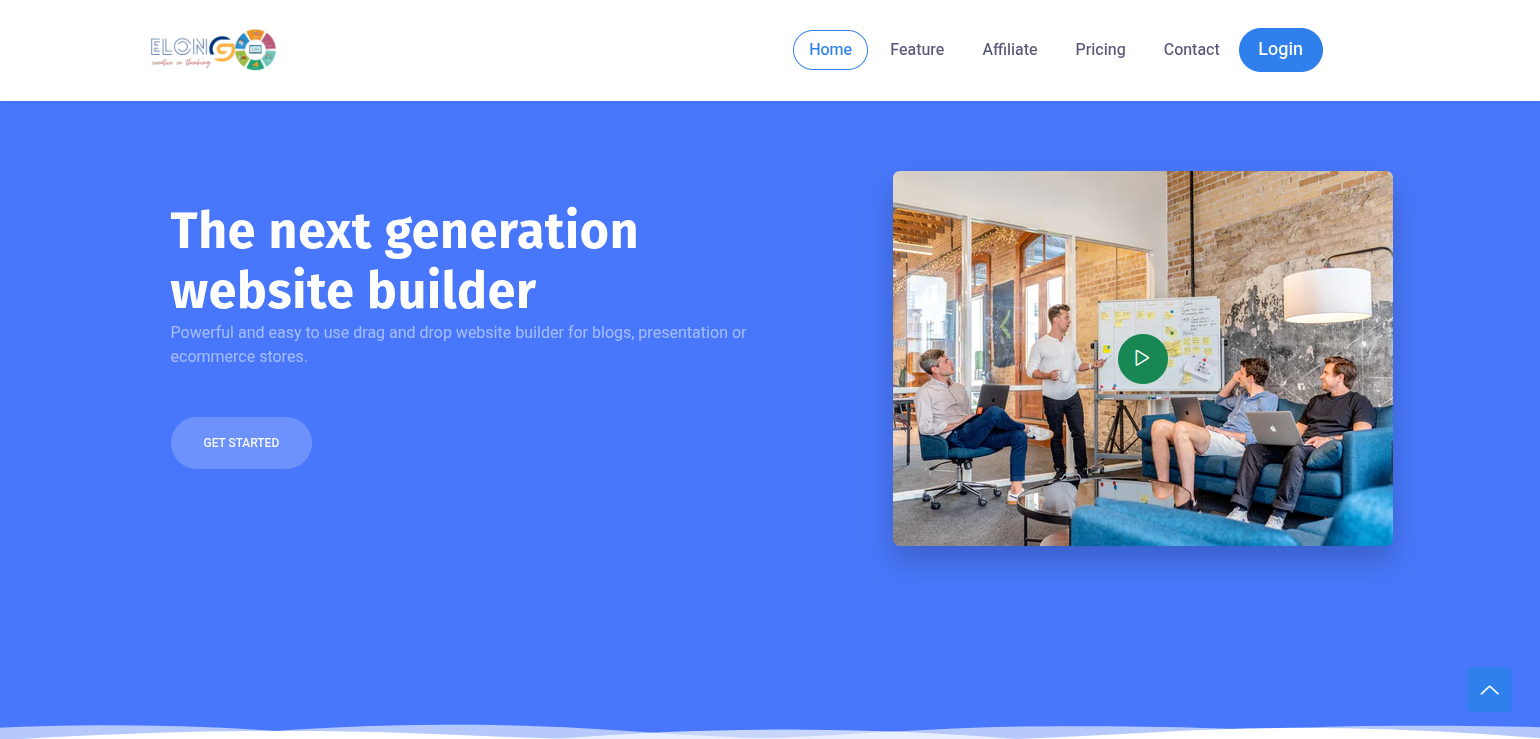Play the office team video
Viewport: 1540px width, 739px height.
[x=1142, y=358]
